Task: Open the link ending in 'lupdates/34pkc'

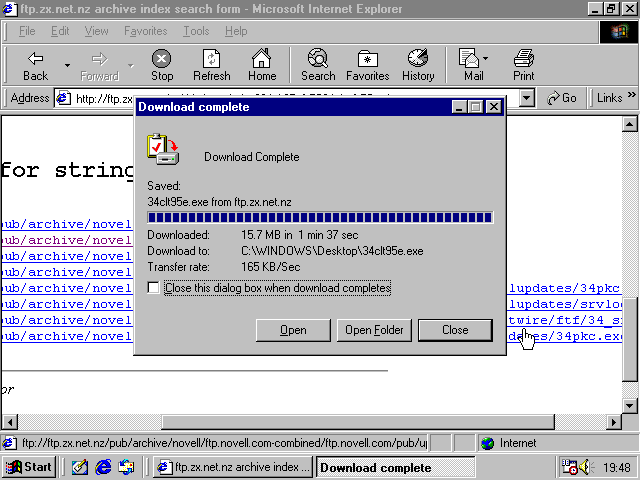Action: point(564,288)
